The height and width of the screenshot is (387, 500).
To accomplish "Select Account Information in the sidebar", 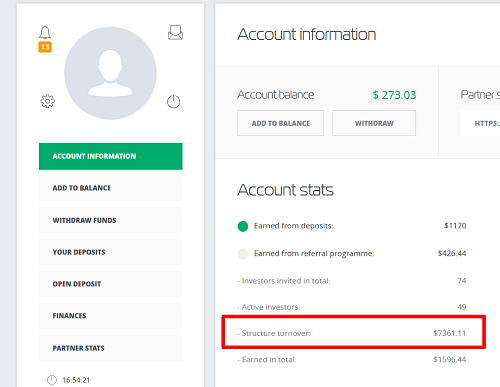I will point(111,156).
